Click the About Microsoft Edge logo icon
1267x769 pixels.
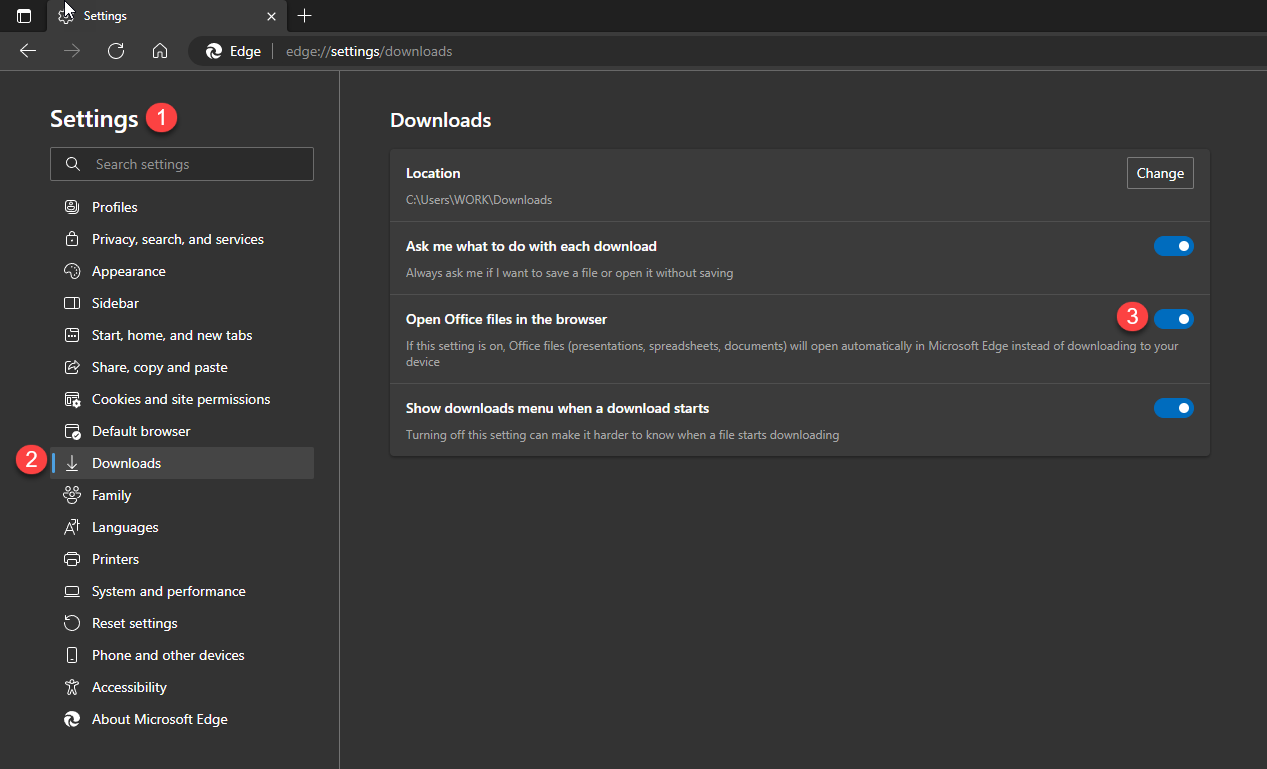pos(72,719)
